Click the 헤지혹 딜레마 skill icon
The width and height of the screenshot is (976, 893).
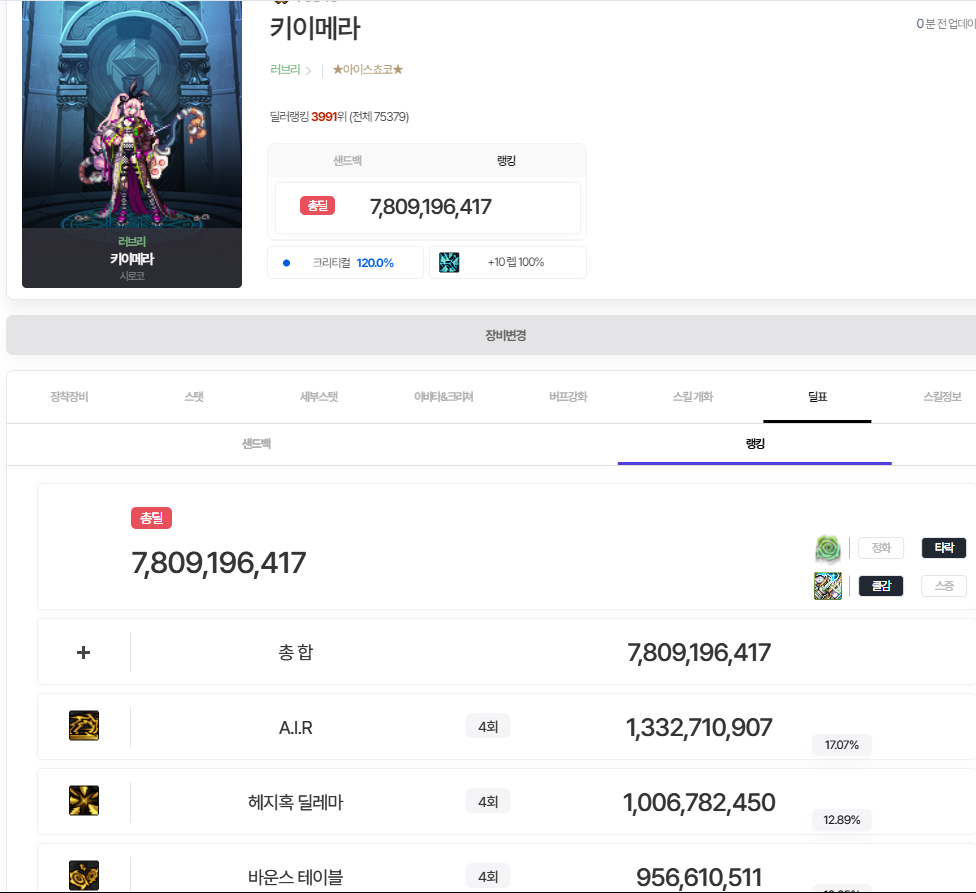(84, 801)
